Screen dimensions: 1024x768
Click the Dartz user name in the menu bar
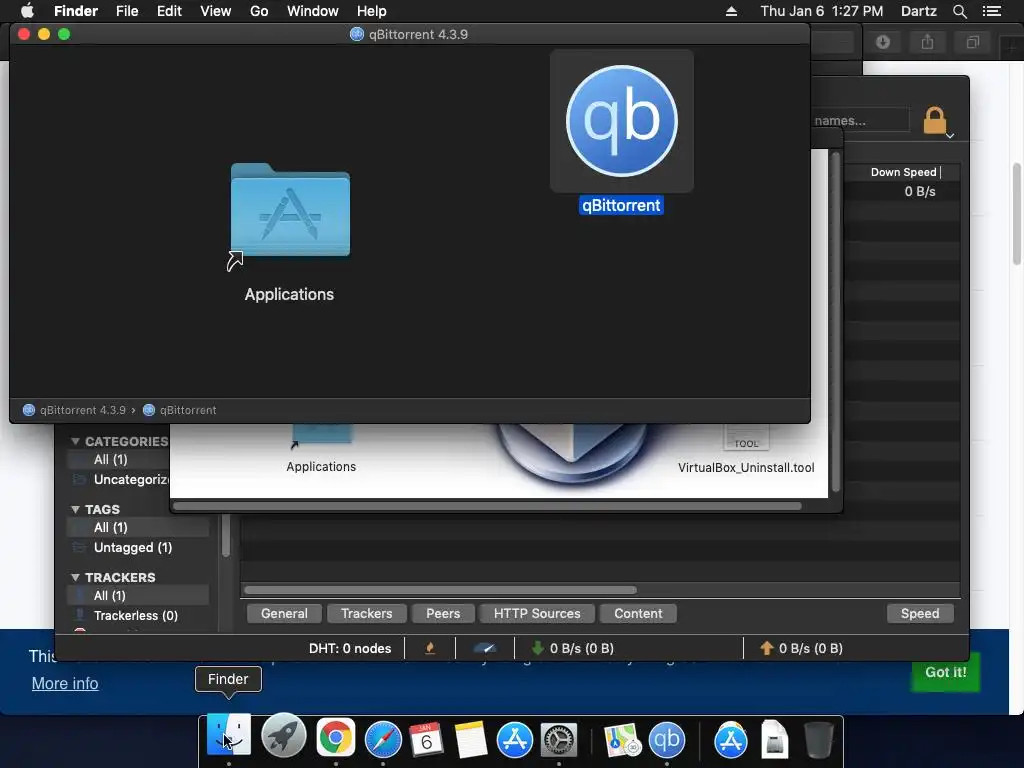pyautogui.click(x=919, y=11)
